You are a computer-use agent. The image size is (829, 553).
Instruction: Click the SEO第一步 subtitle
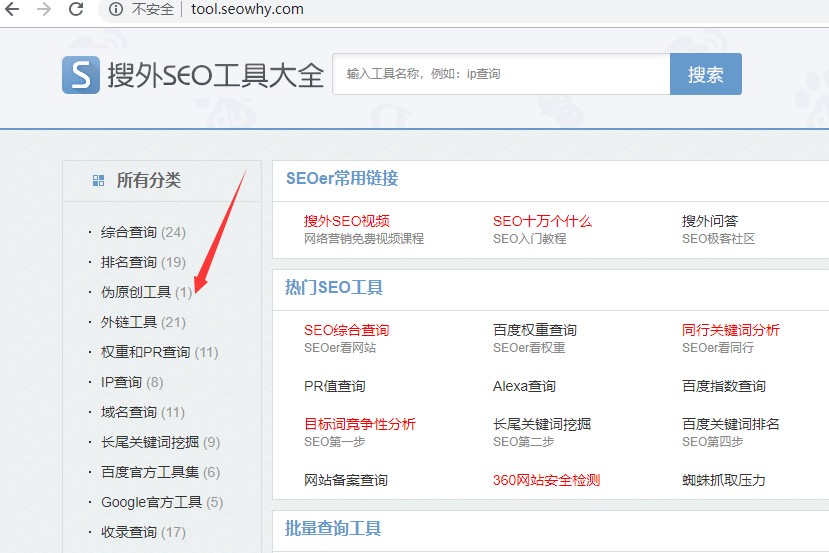(x=335, y=442)
